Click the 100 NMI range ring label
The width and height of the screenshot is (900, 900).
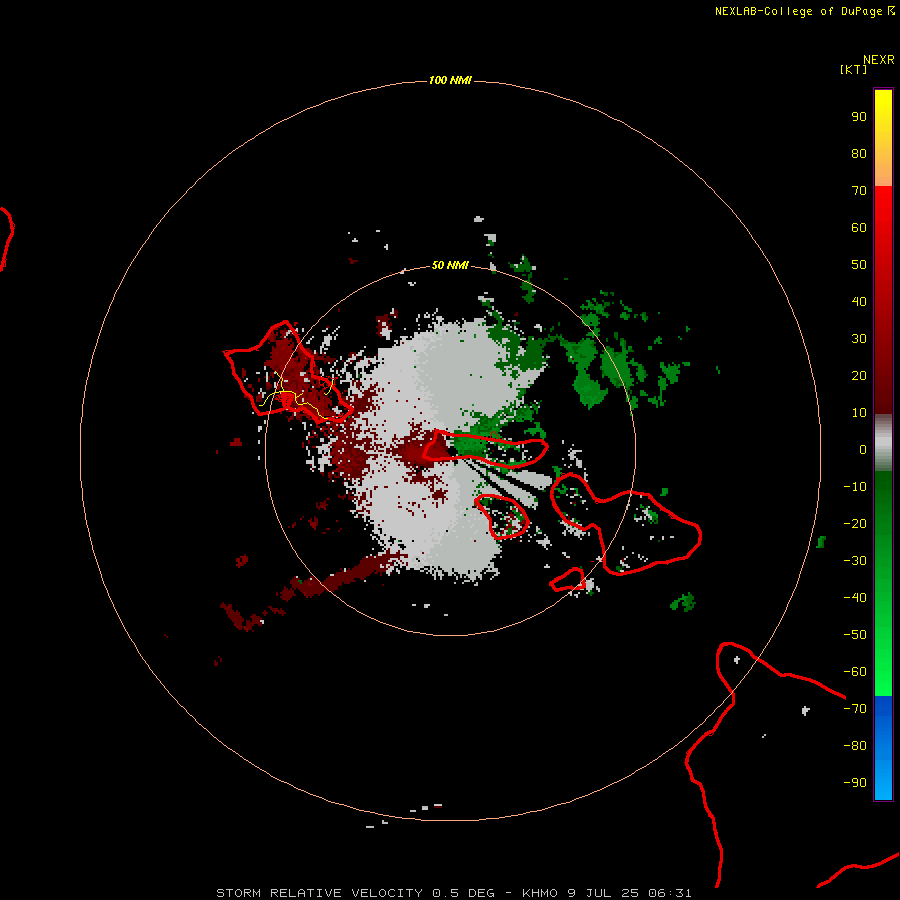click(x=450, y=80)
